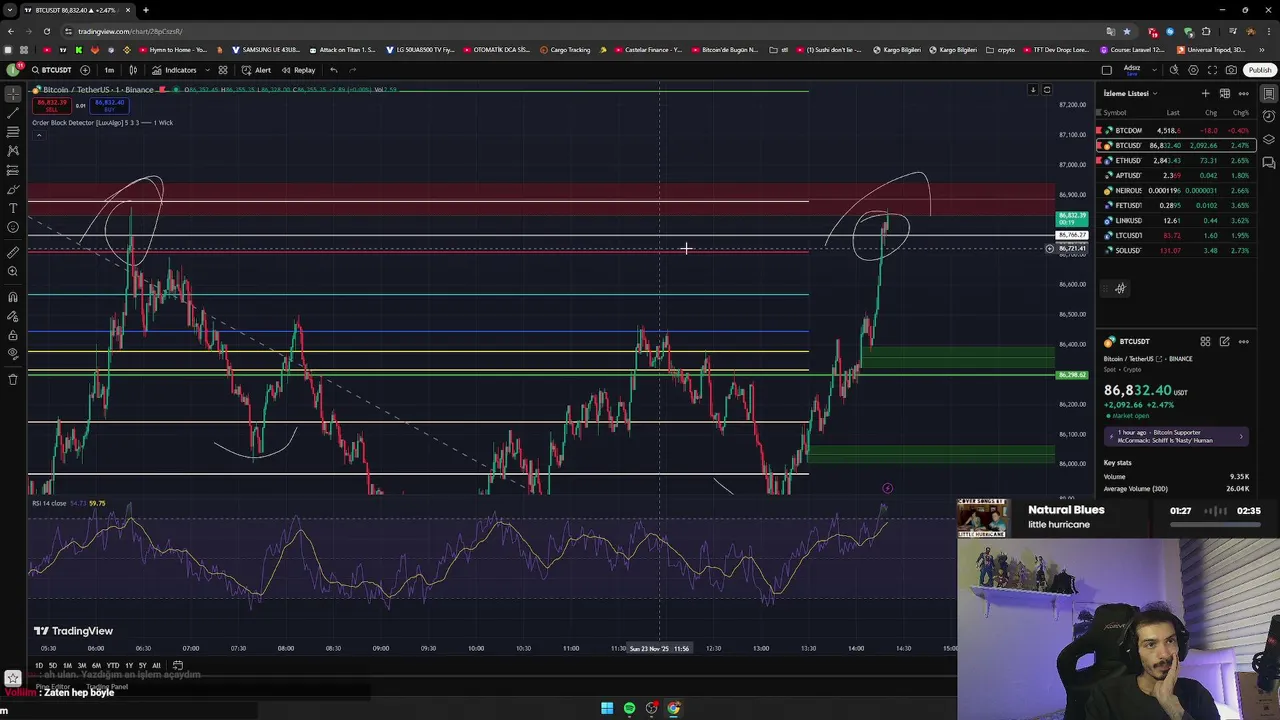Open indicator templates grid icon
Image resolution: width=1280 pixels, height=720 pixels.
coord(223,70)
